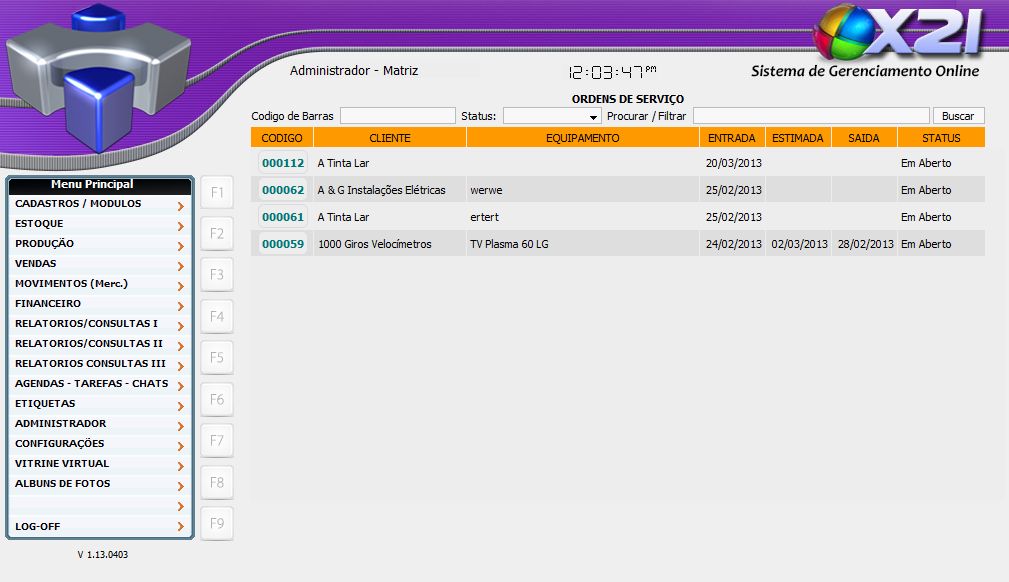Click the Buscar button

[x=957, y=116]
